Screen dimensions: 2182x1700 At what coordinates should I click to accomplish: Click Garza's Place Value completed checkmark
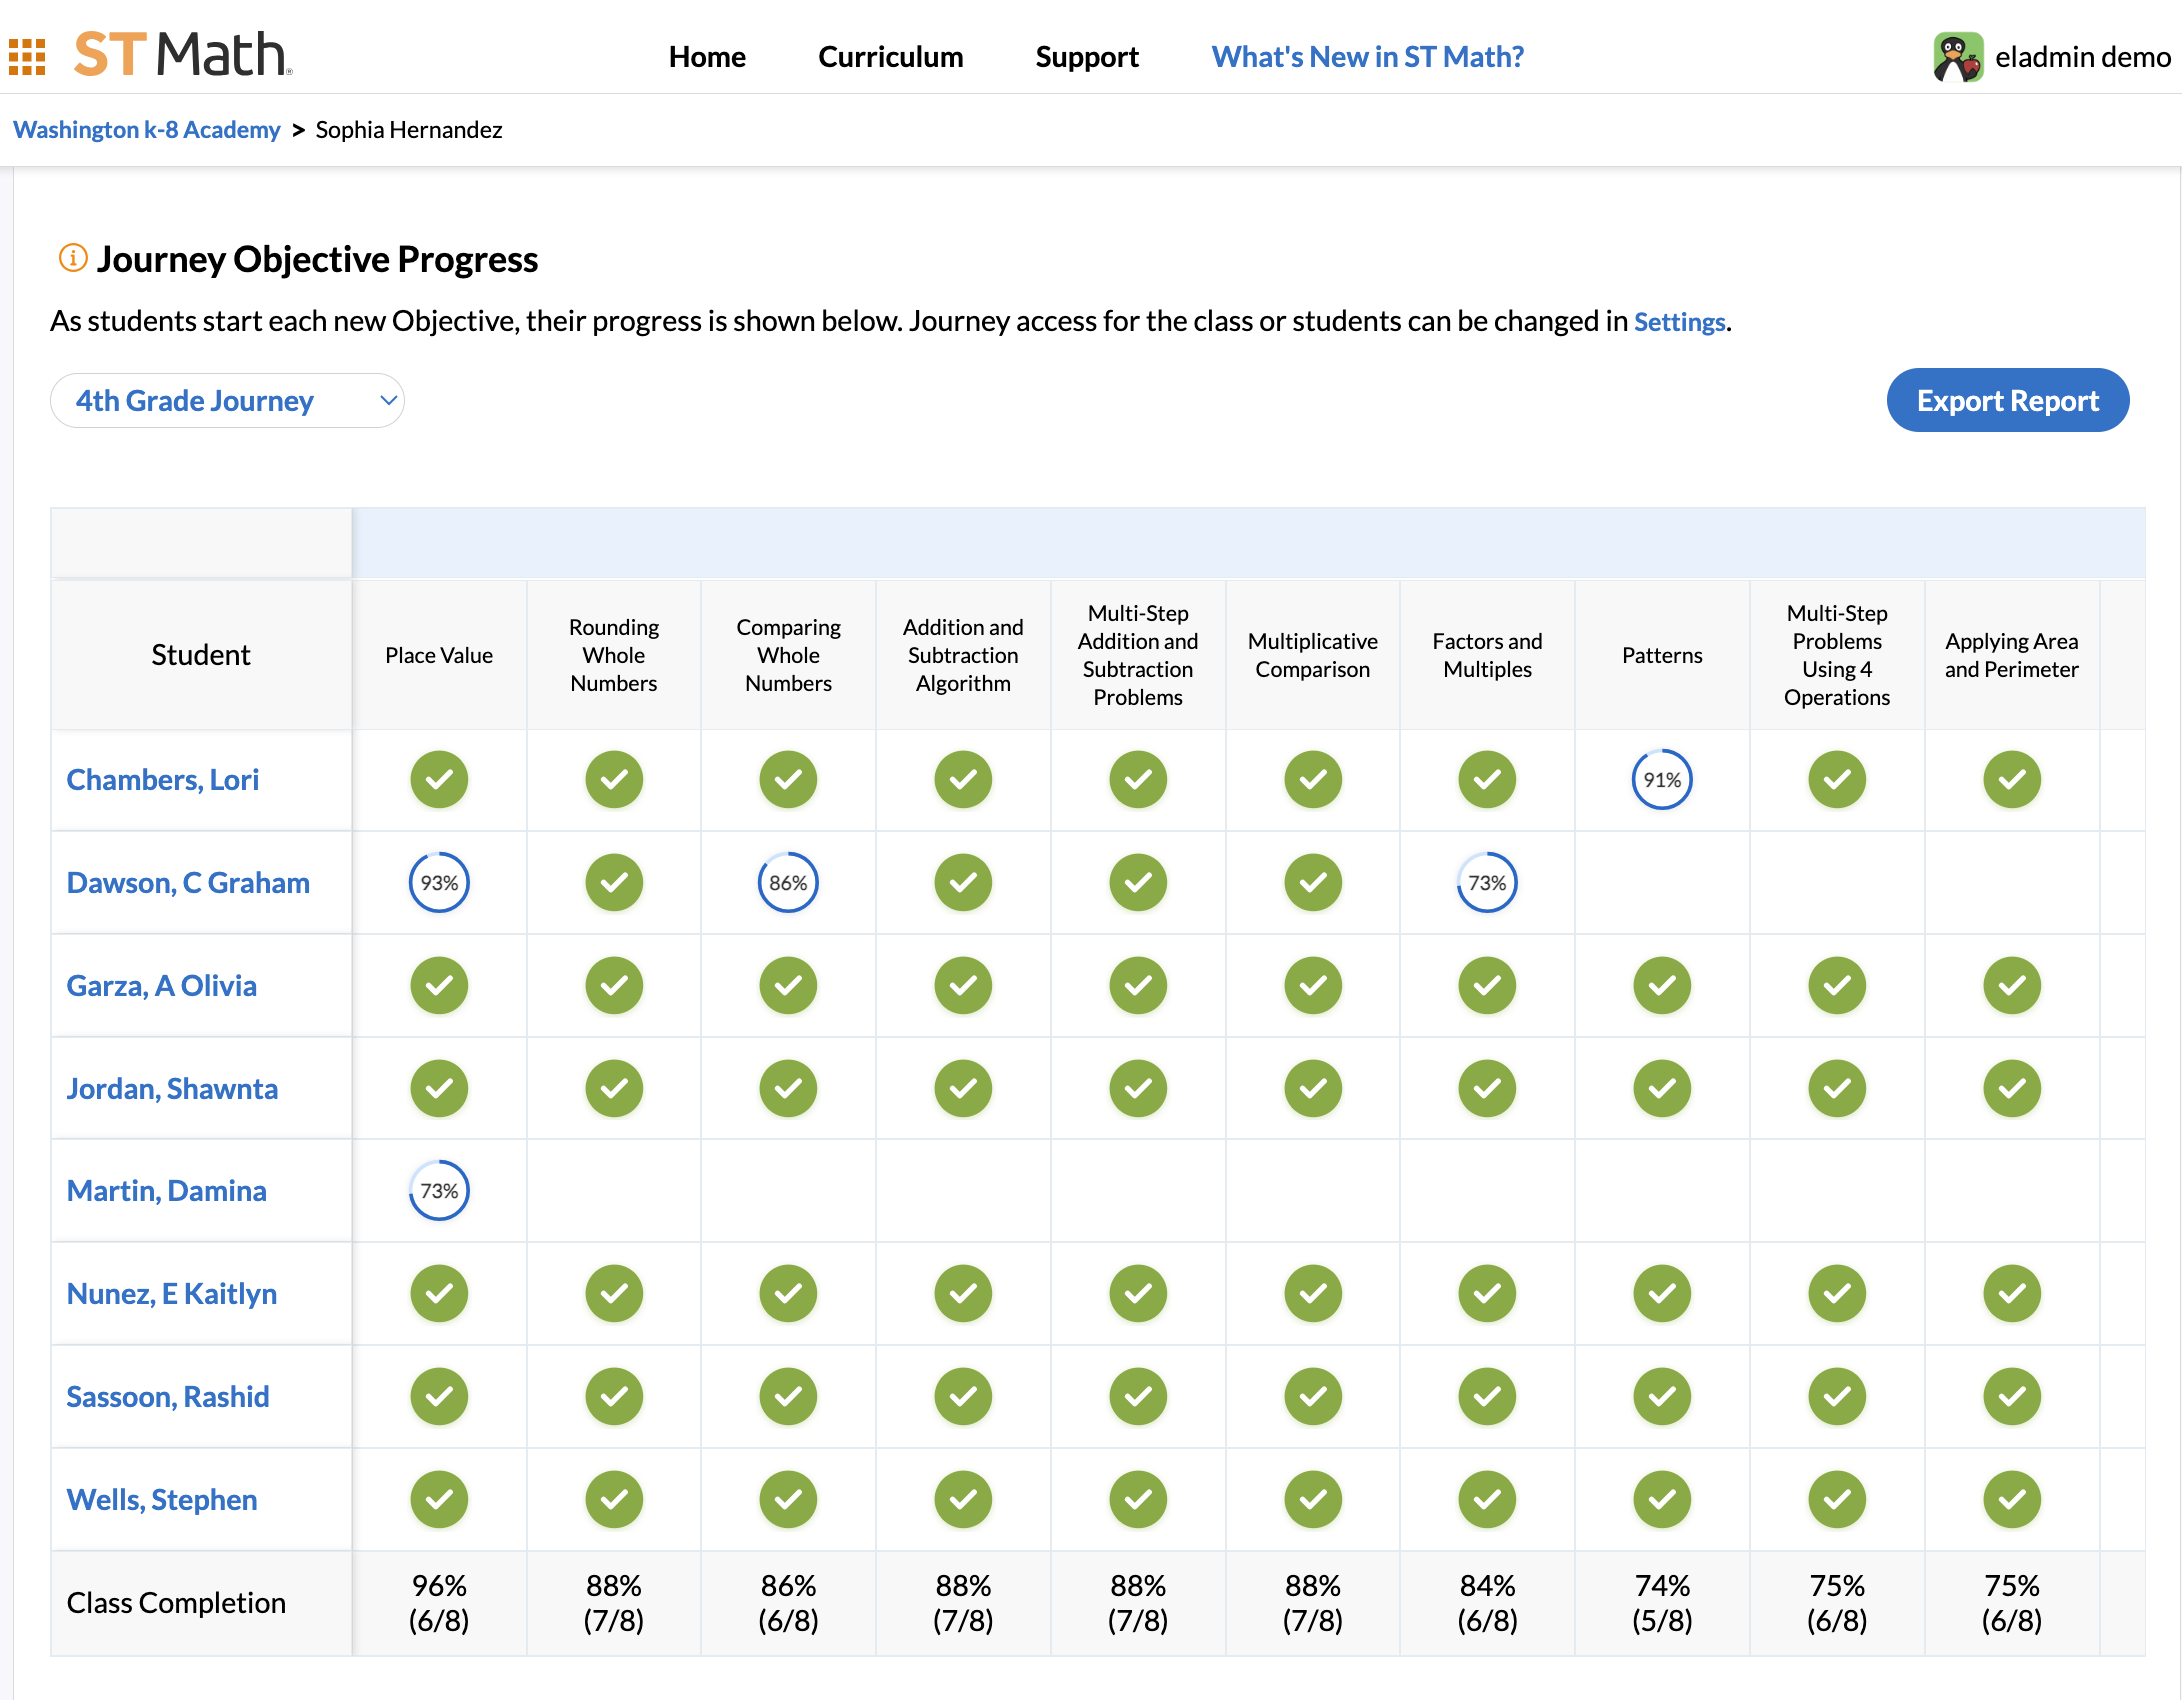(x=439, y=986)
